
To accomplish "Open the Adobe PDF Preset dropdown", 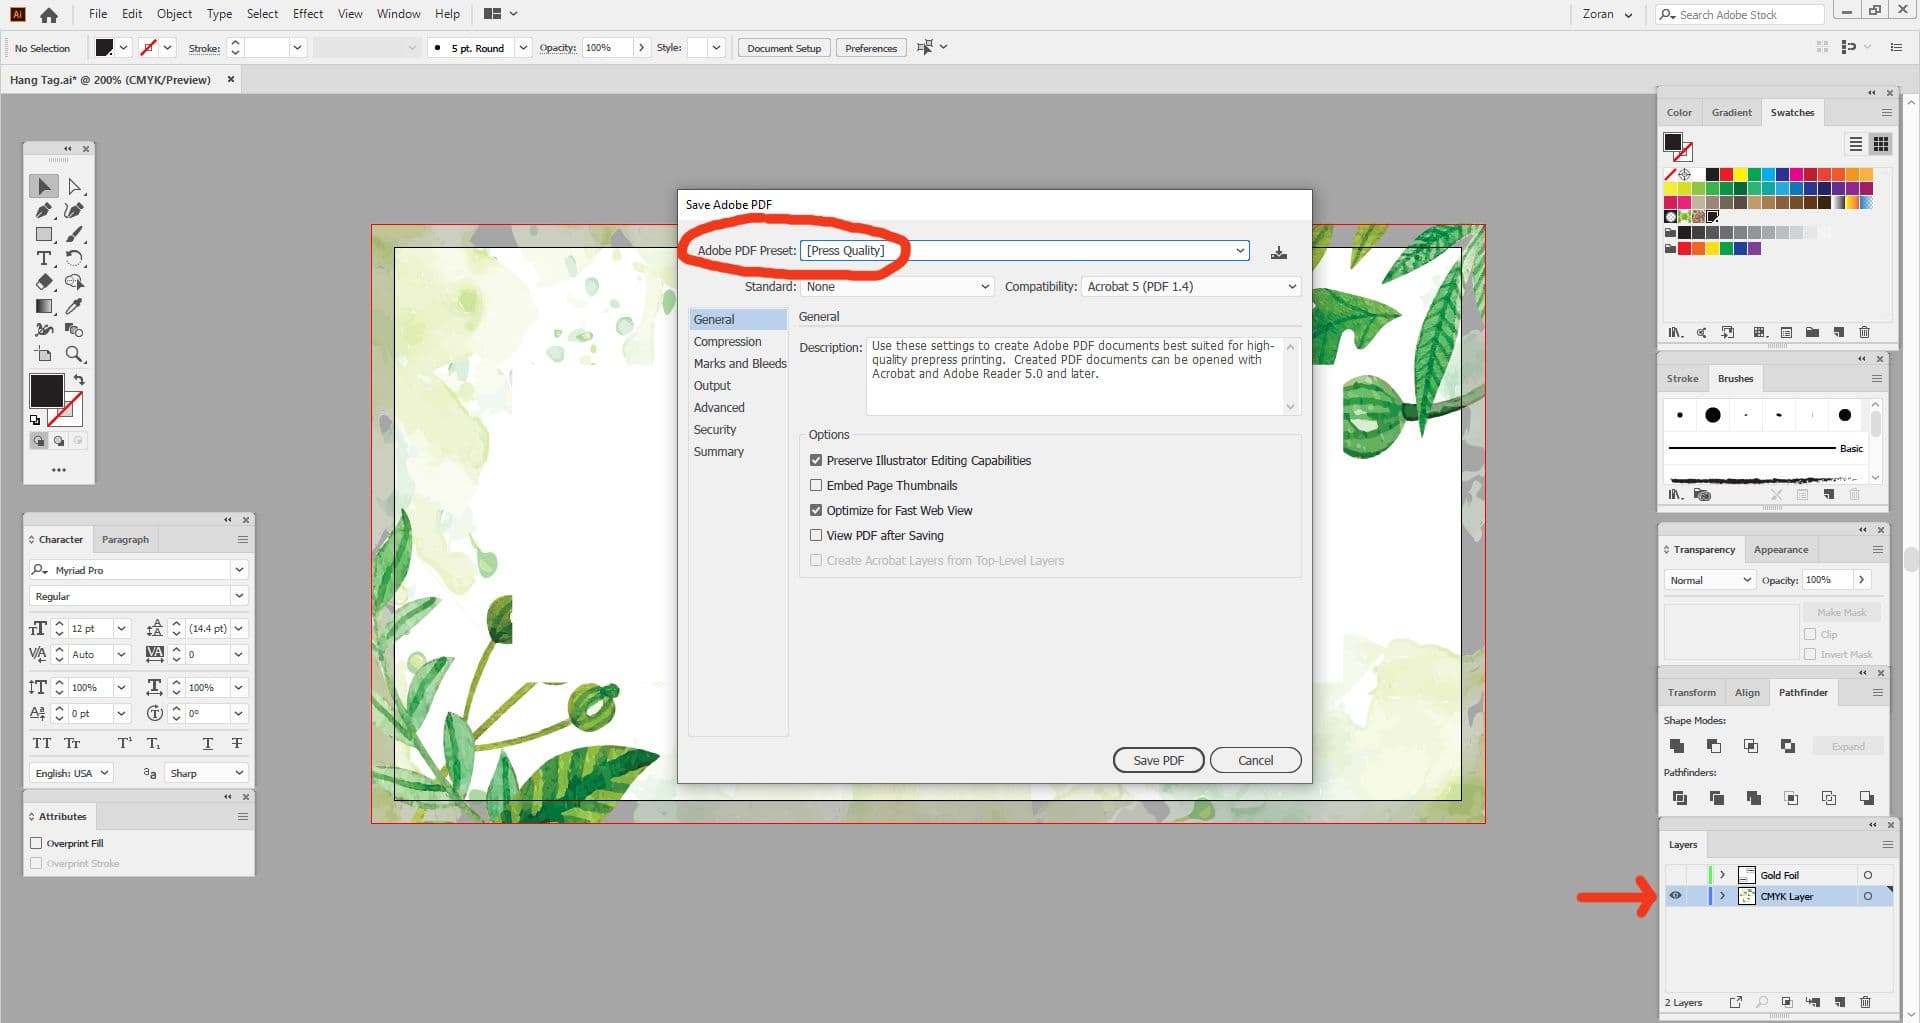I will click(1240, 250).
